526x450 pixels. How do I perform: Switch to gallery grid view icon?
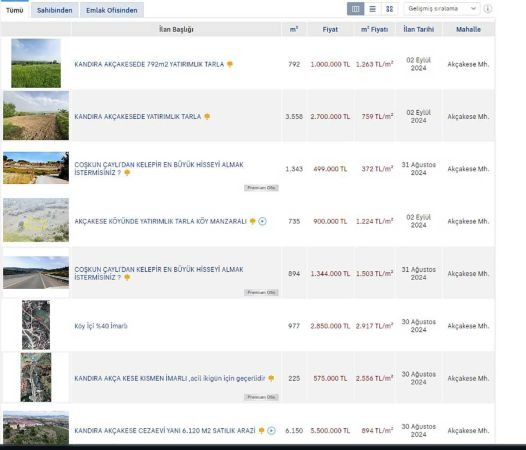point(389,9)
